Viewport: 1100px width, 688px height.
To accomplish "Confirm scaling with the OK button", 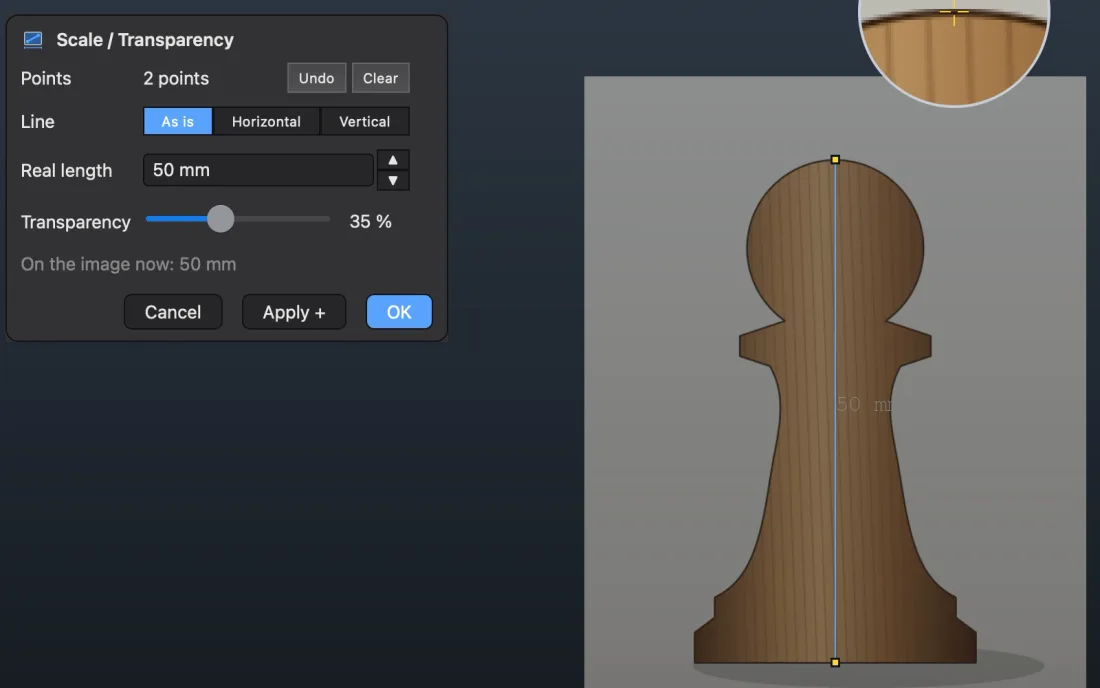I will [399, 312].
